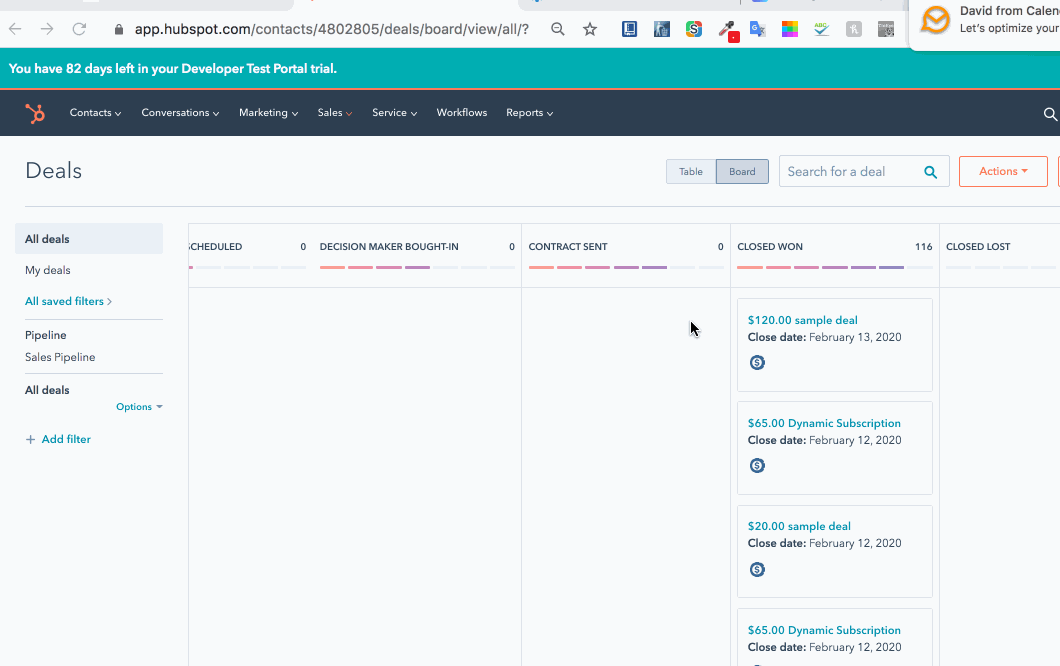This screenshot has width=1060, height=666.
Task: Open the last $65.00 Dynamic Subscription deal
Action: (x=824, y=630)
